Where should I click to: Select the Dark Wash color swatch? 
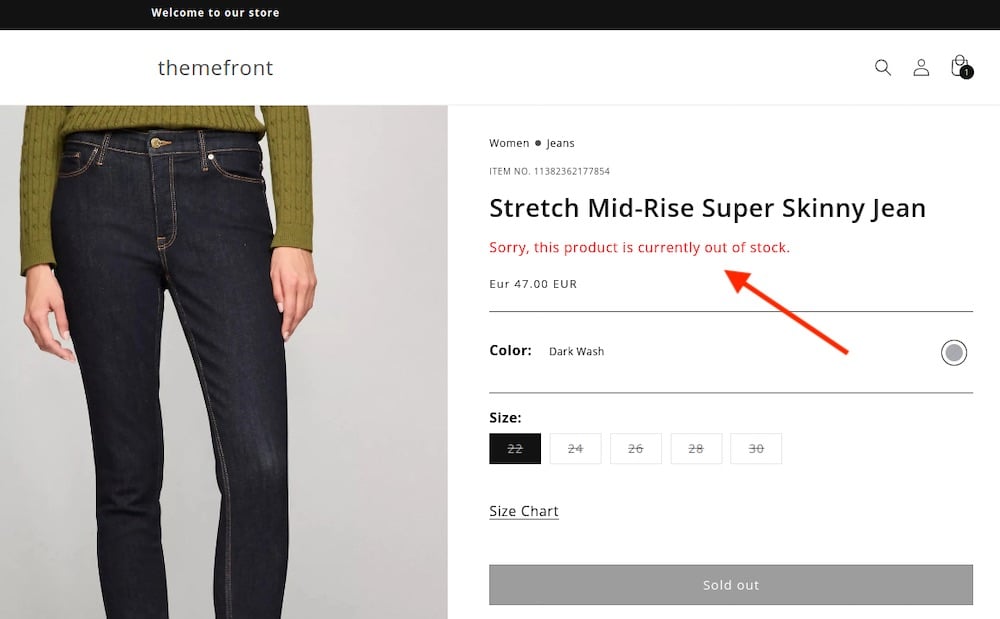point(954,352)
